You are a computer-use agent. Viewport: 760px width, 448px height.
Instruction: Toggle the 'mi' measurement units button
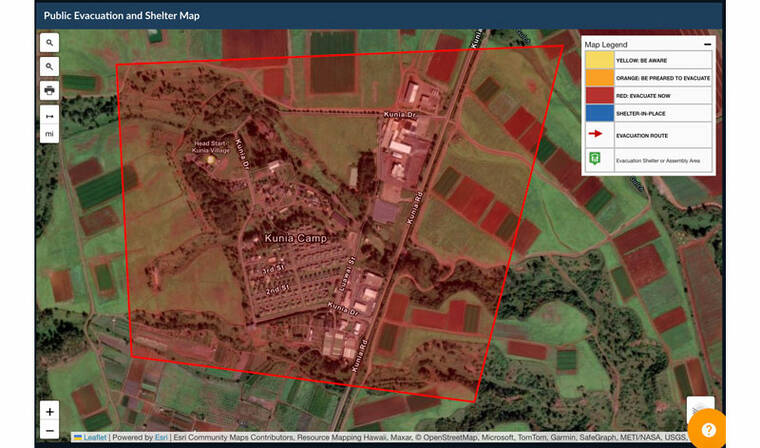pyautogui.click(x=50, y=134)
